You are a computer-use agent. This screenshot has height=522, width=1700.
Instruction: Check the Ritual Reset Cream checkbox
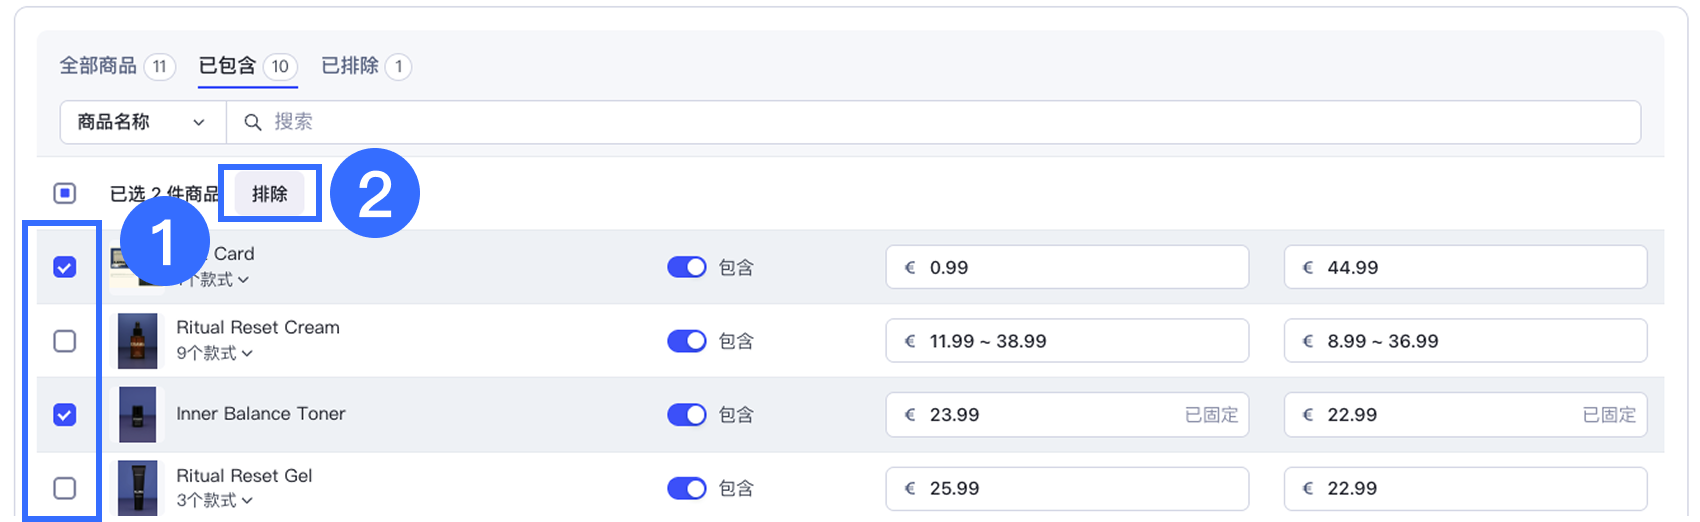[65, 341]
